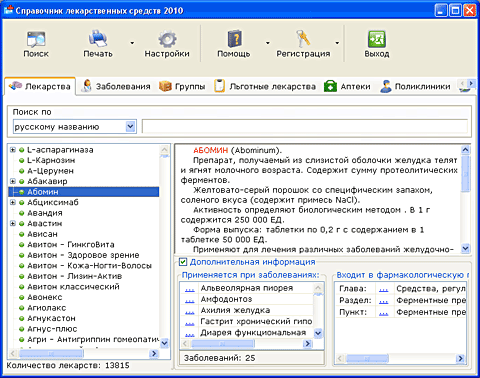This screenshot has width=480, height=378.
Task: Select Авандия in the drug list
Action: [x=45, y=213]
